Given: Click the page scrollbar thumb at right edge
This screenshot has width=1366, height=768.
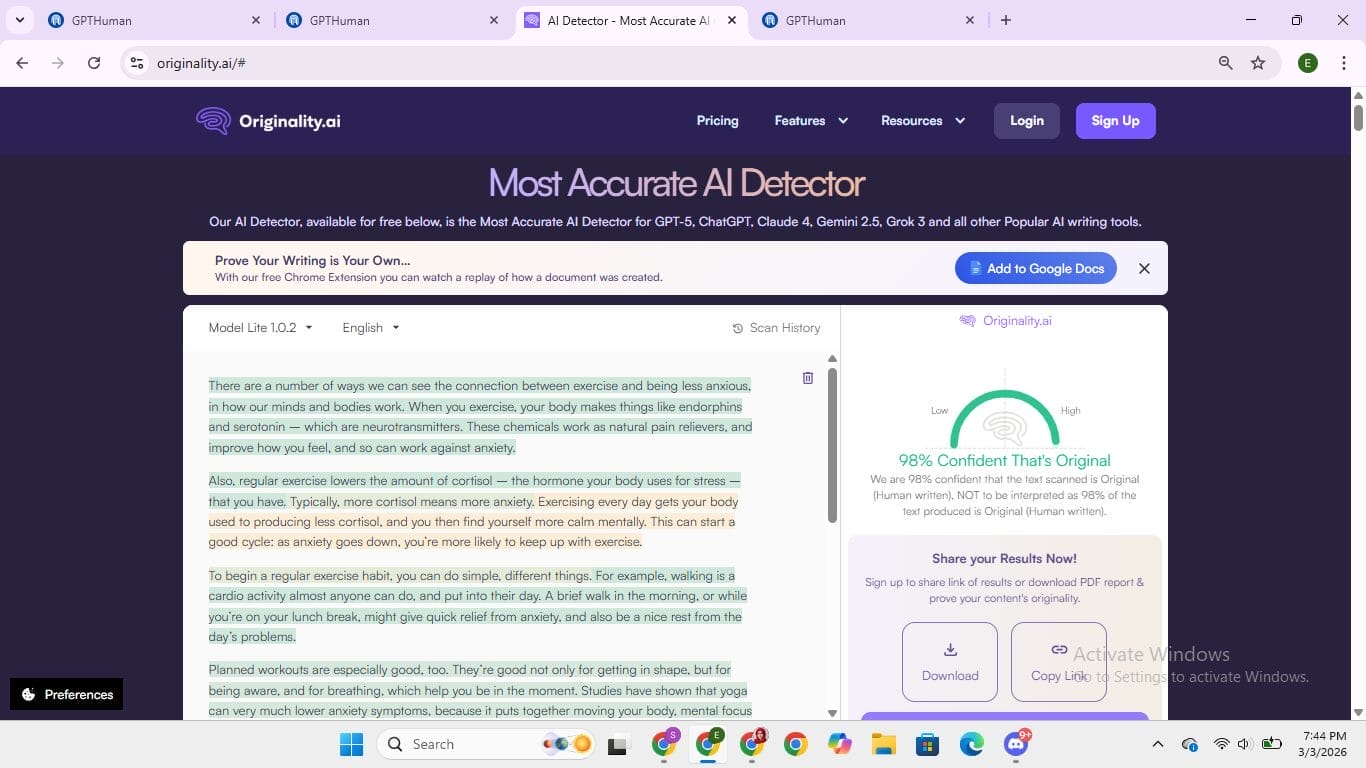Looking at the screenshot, I should [1358, 117].
